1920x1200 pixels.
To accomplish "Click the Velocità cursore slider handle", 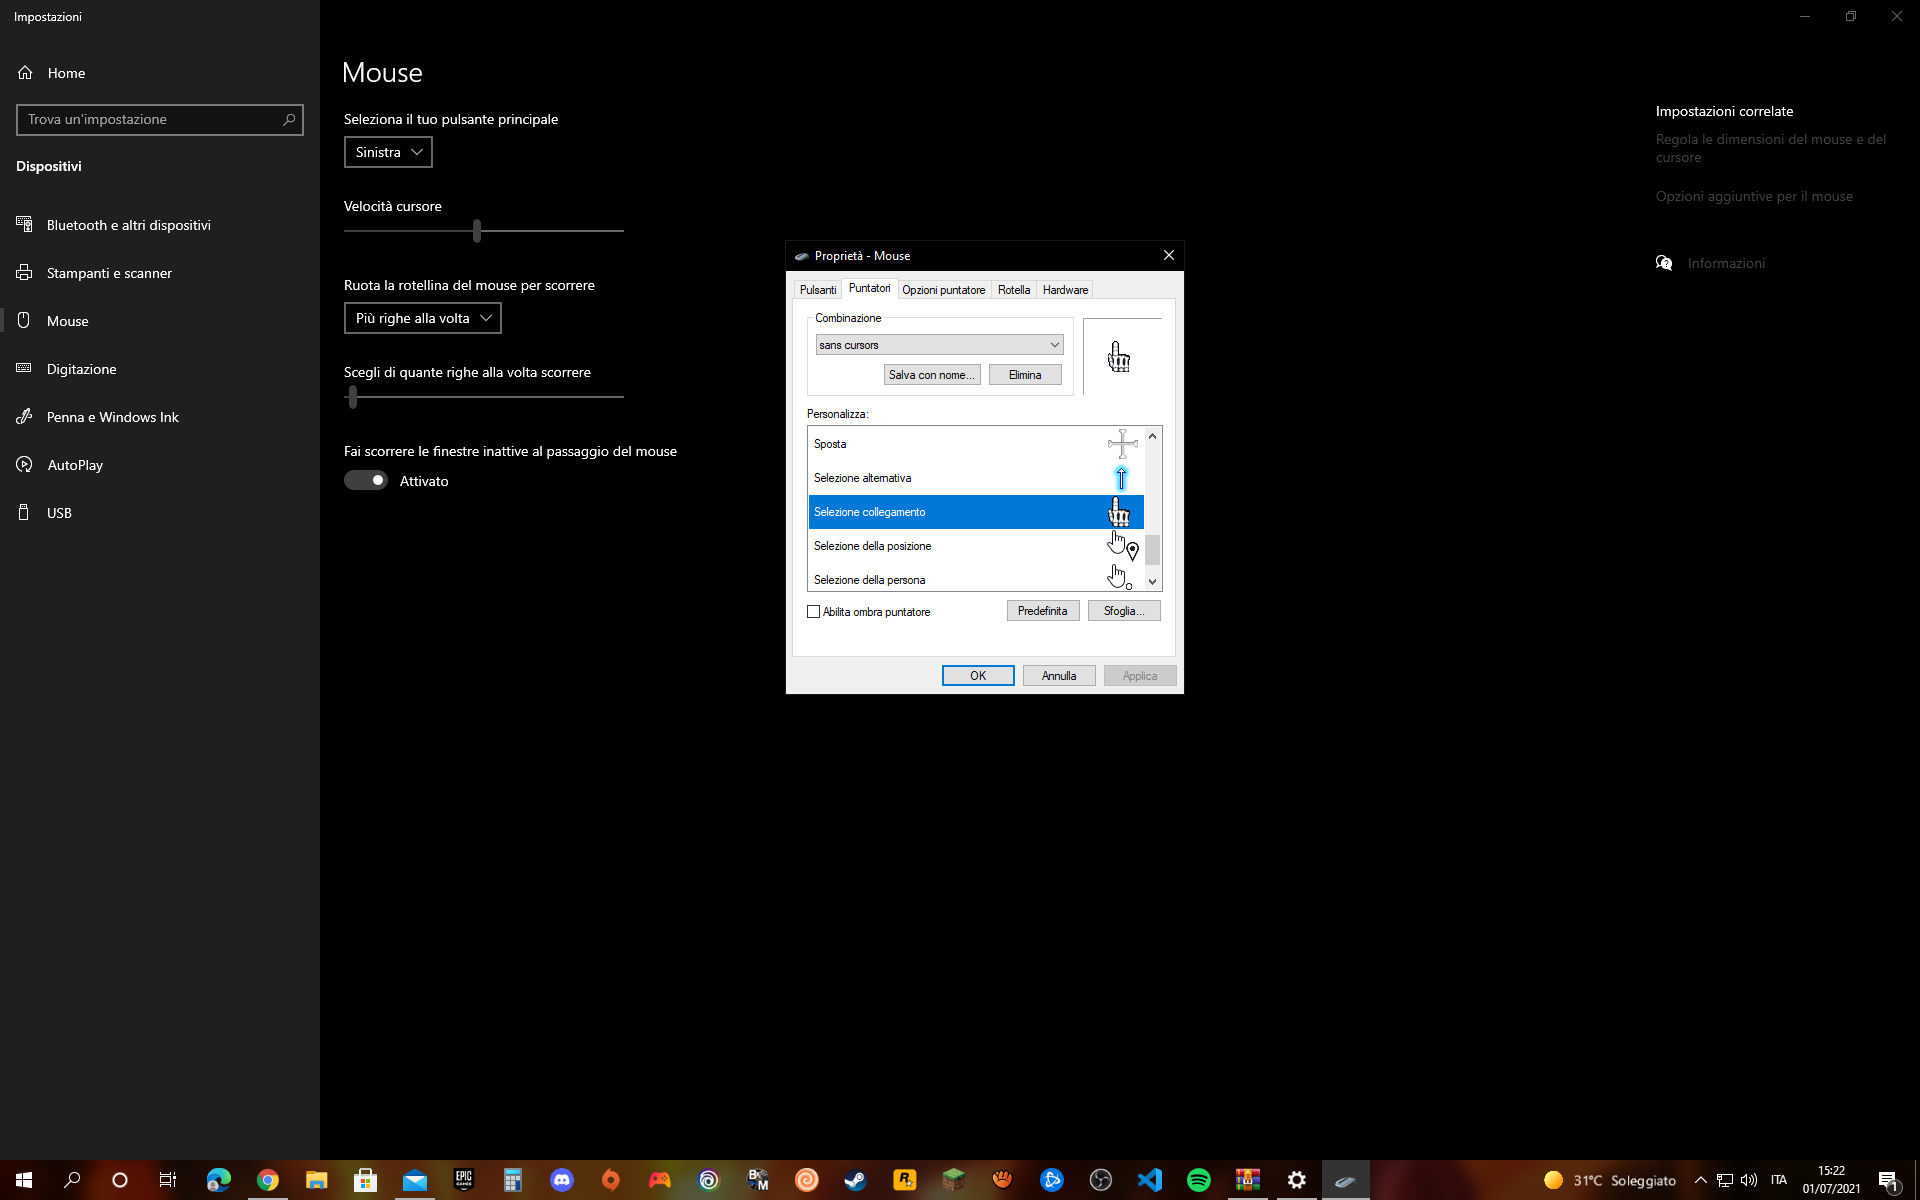I will pyautogui.click(x=477, y=231).
